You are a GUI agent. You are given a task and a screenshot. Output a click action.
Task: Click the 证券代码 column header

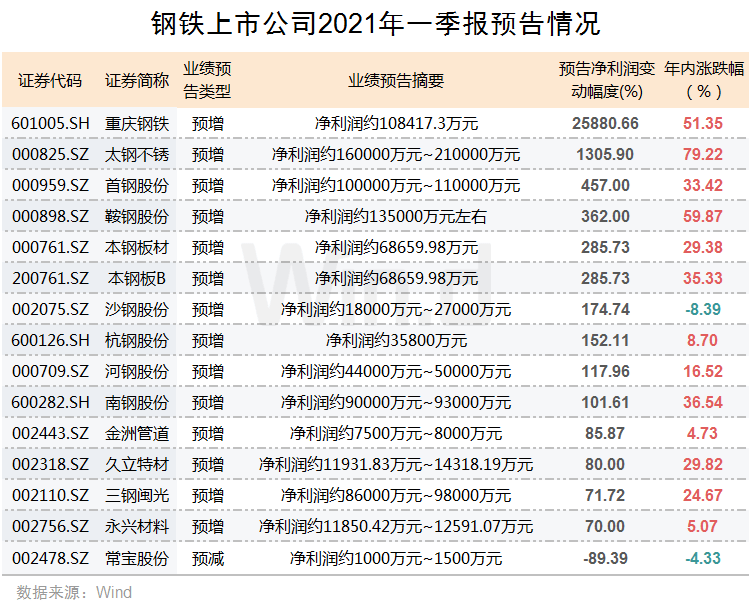[50, 81]
